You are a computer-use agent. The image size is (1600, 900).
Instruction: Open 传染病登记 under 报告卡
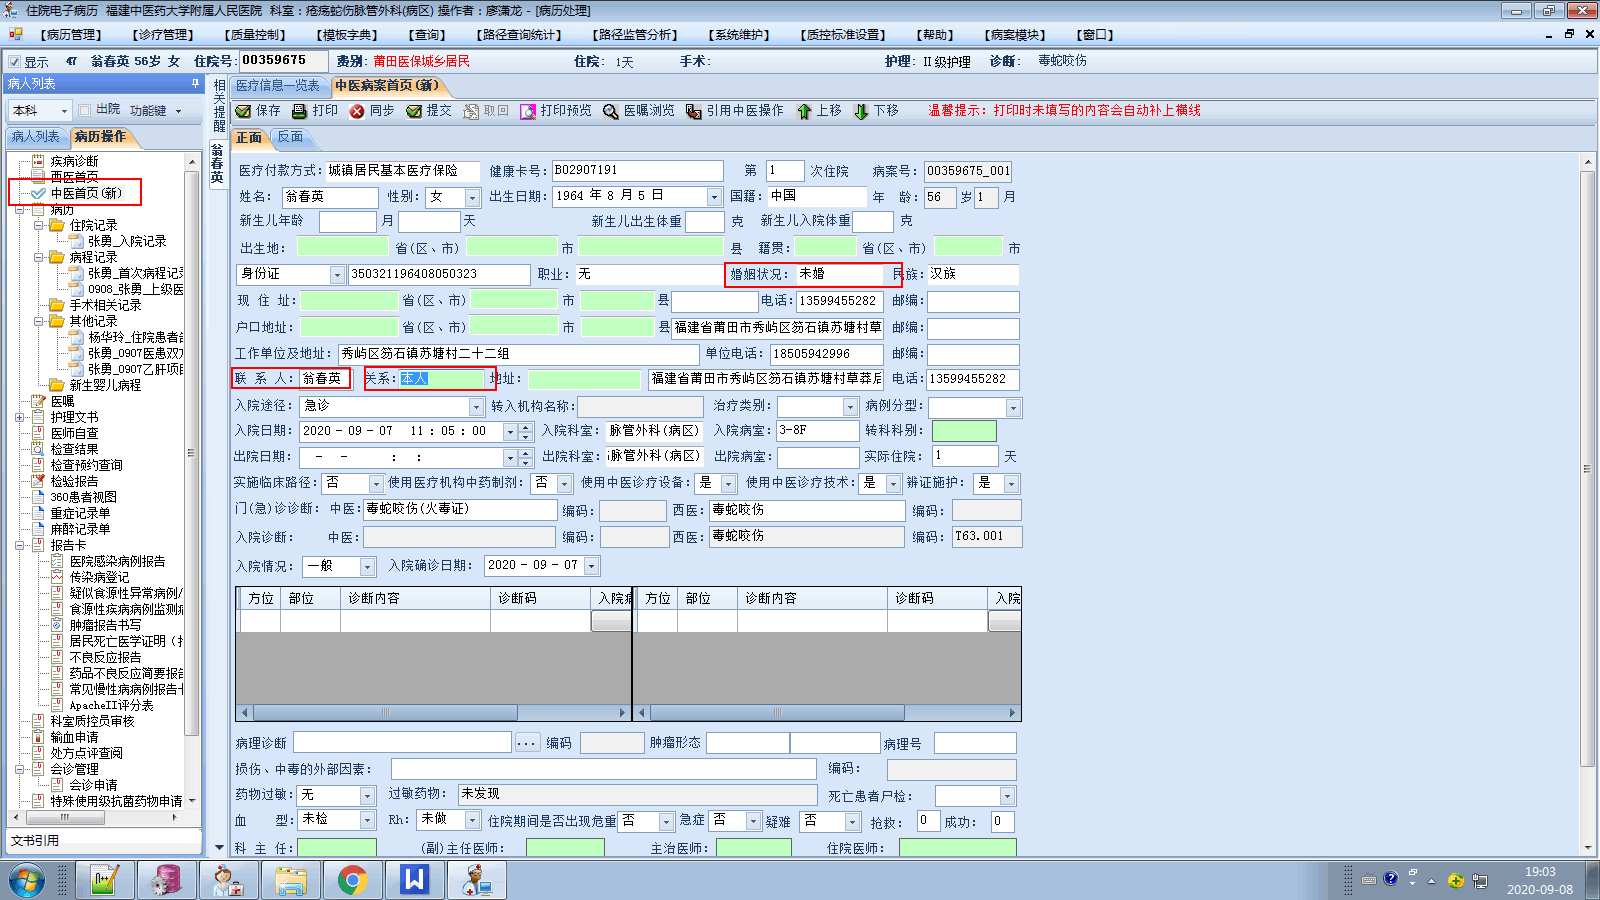pyautogui.click(x=99, y=577)
